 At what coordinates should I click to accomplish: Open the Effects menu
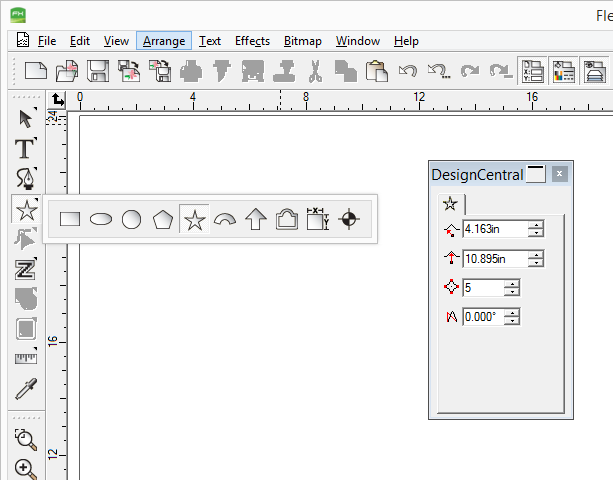252,41
